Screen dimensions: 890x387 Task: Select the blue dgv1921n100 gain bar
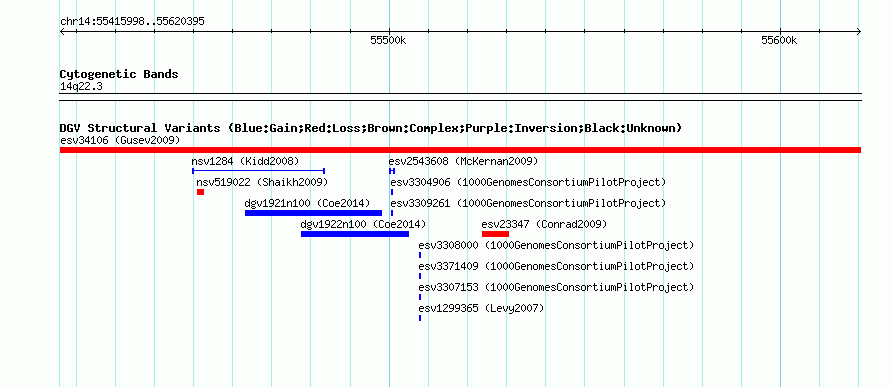pyautogui.click(x=313, y=213)
